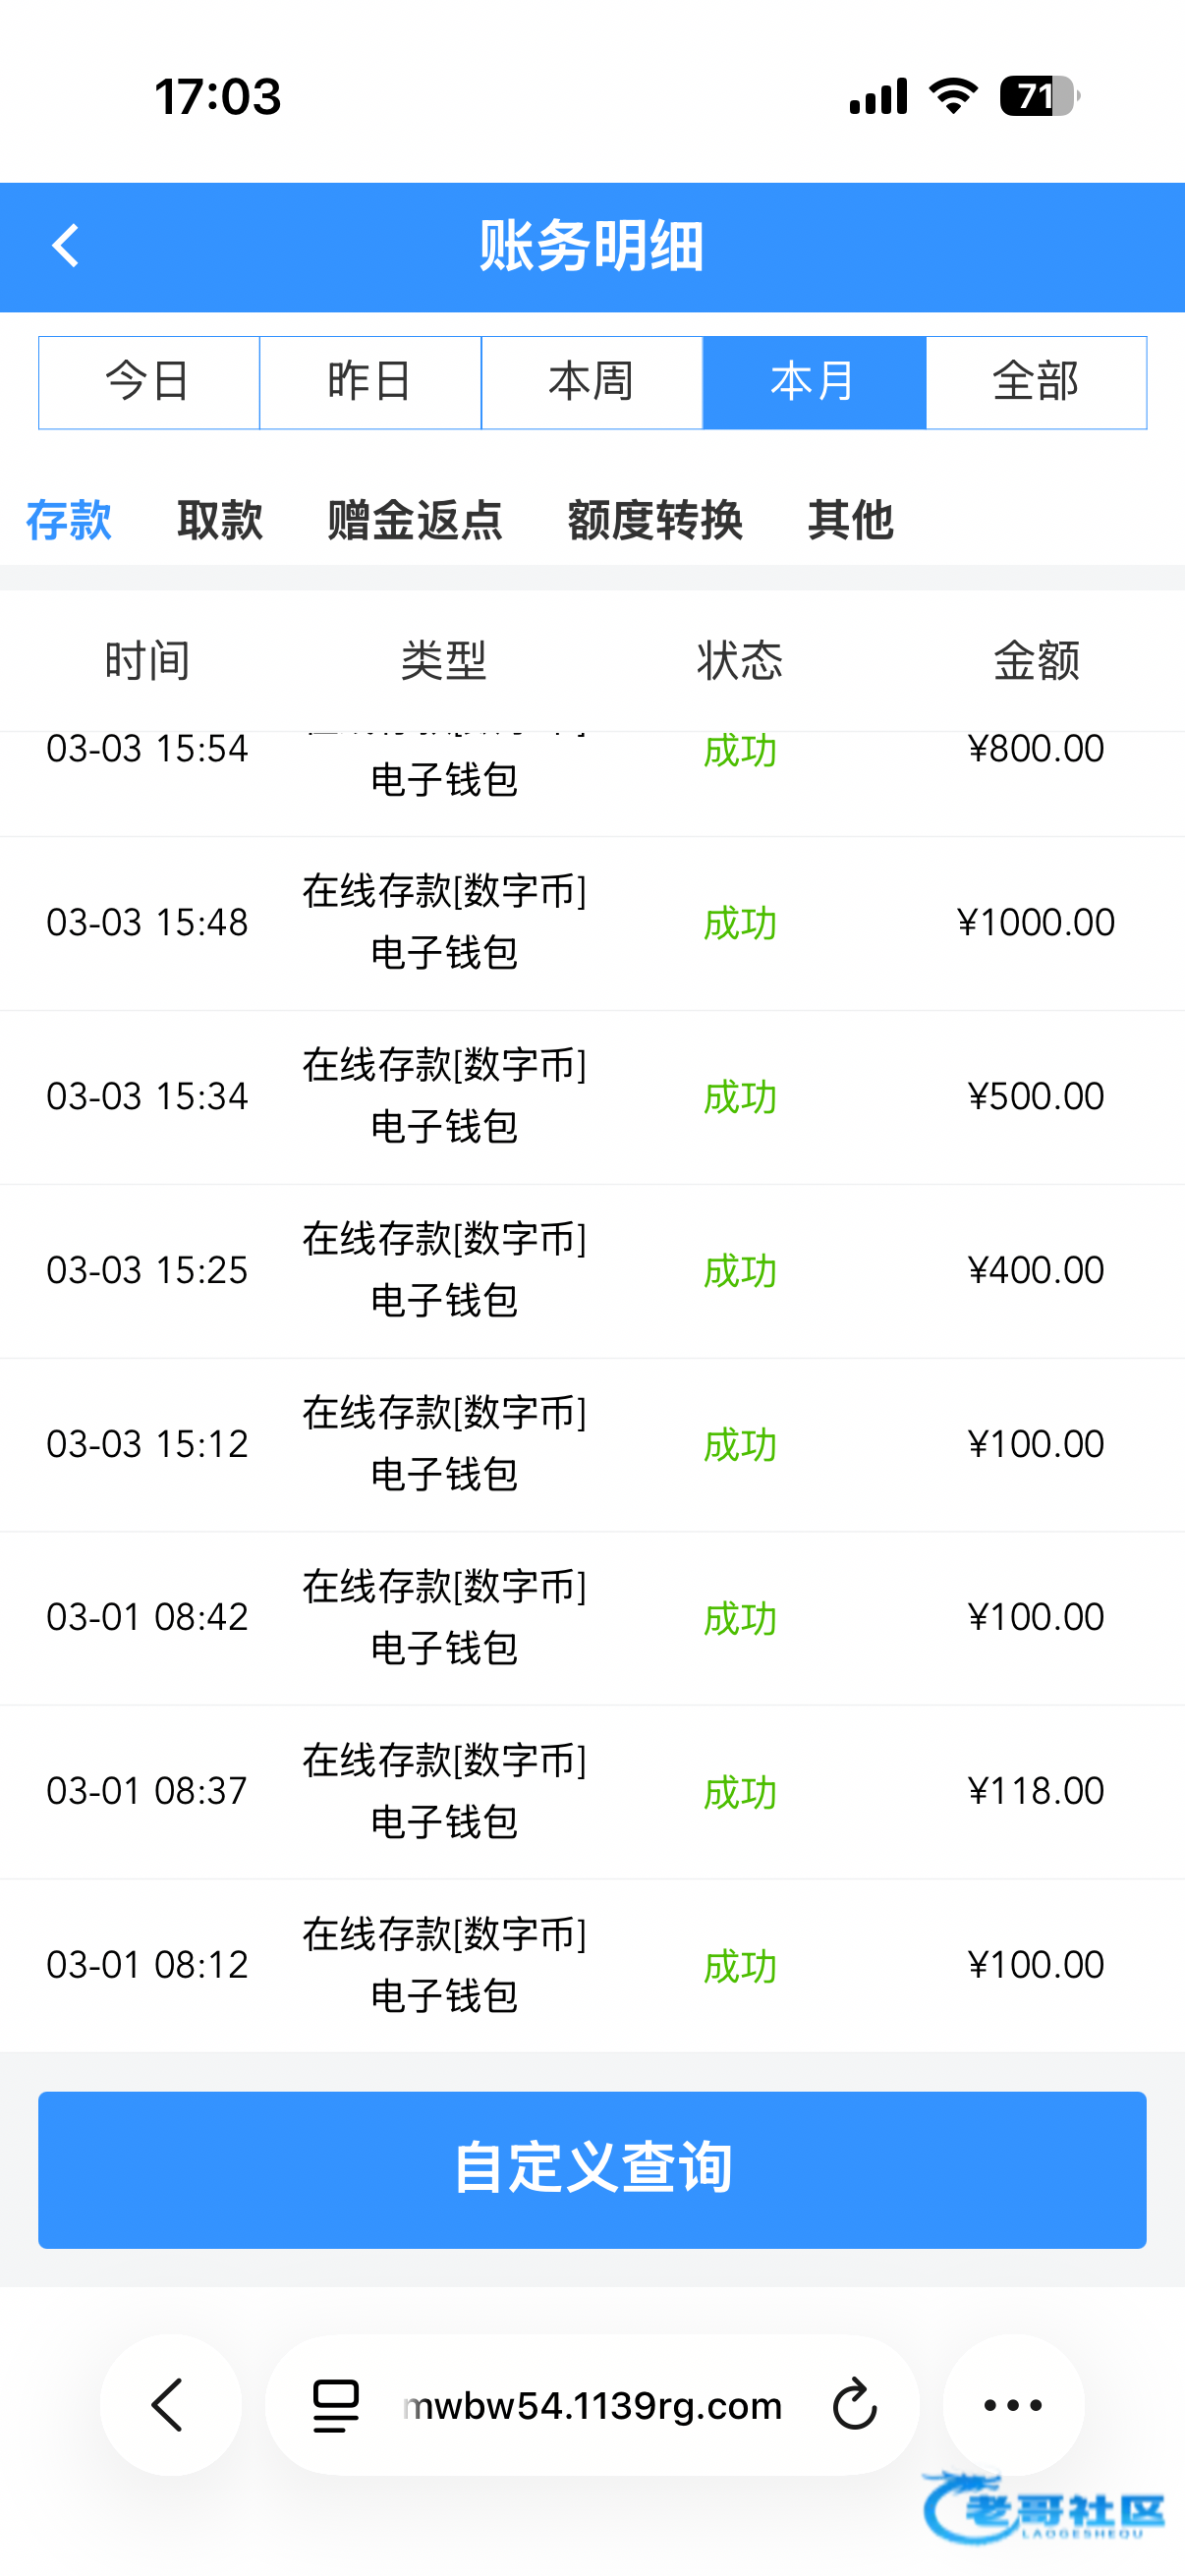Screen dimensions: 1185x2576
Task: Open the 其他 tab
Action: [850, 521]
